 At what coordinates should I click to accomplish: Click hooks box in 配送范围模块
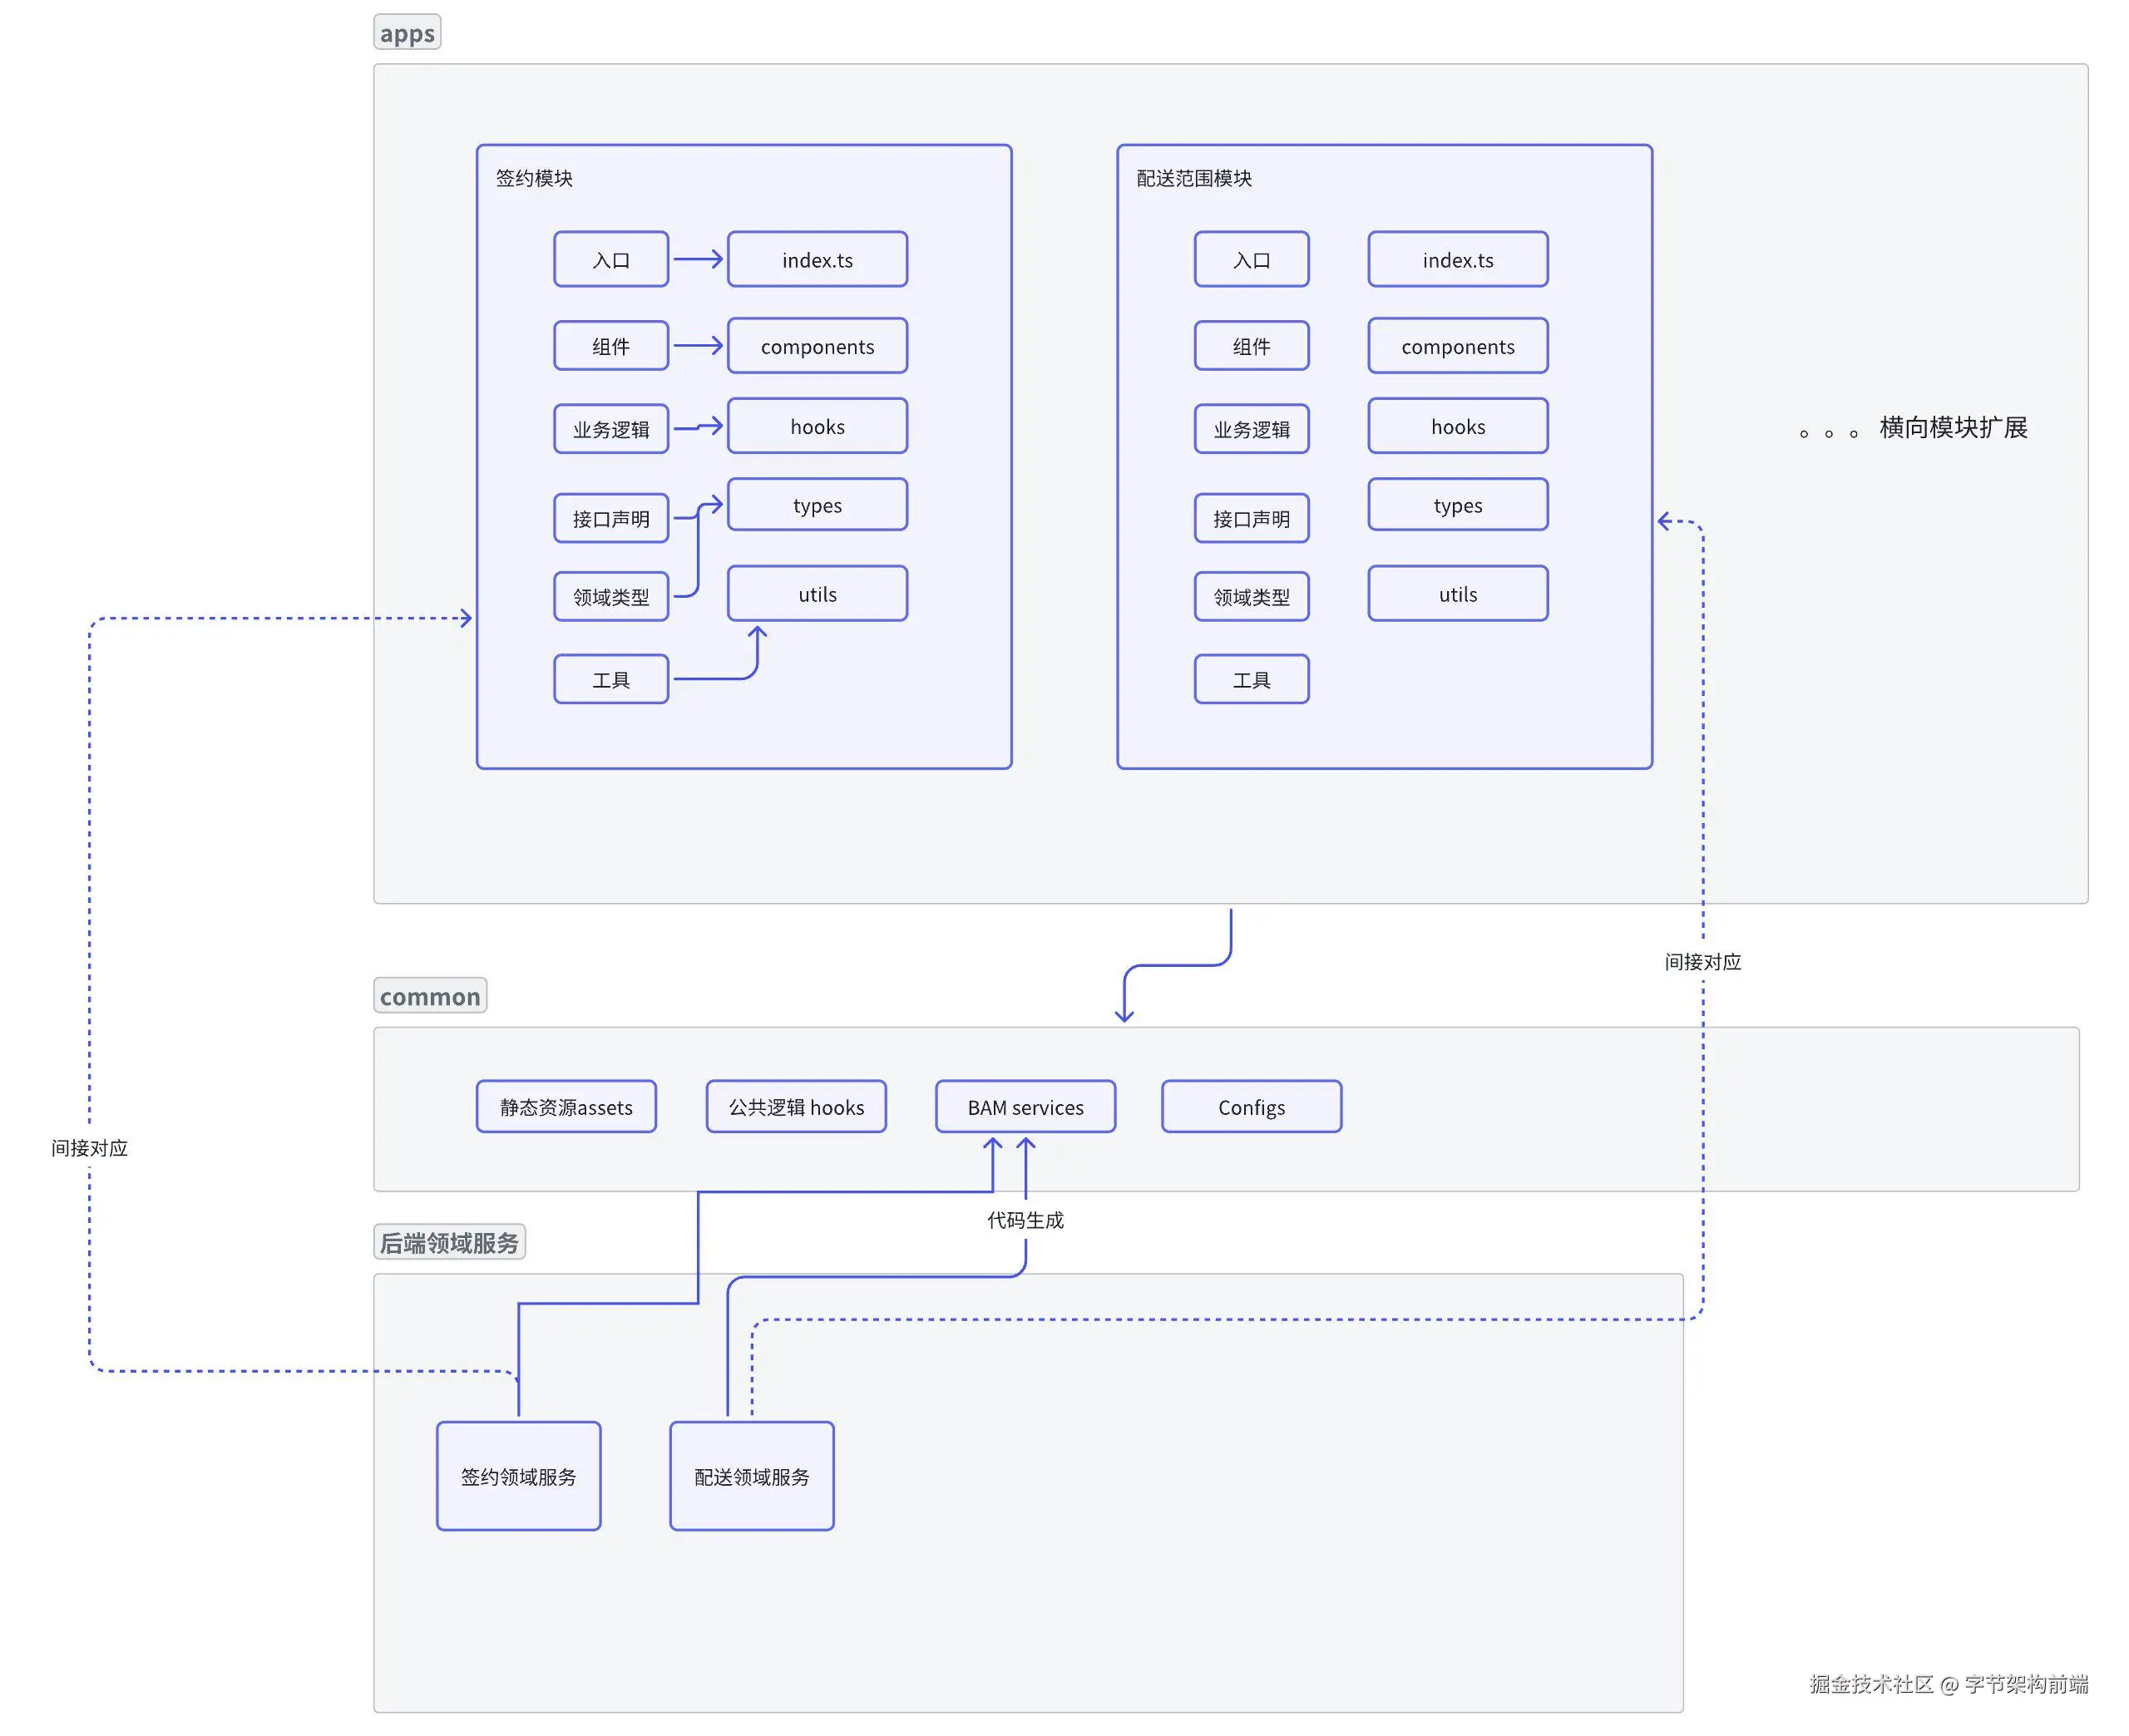pos(1456,427)
